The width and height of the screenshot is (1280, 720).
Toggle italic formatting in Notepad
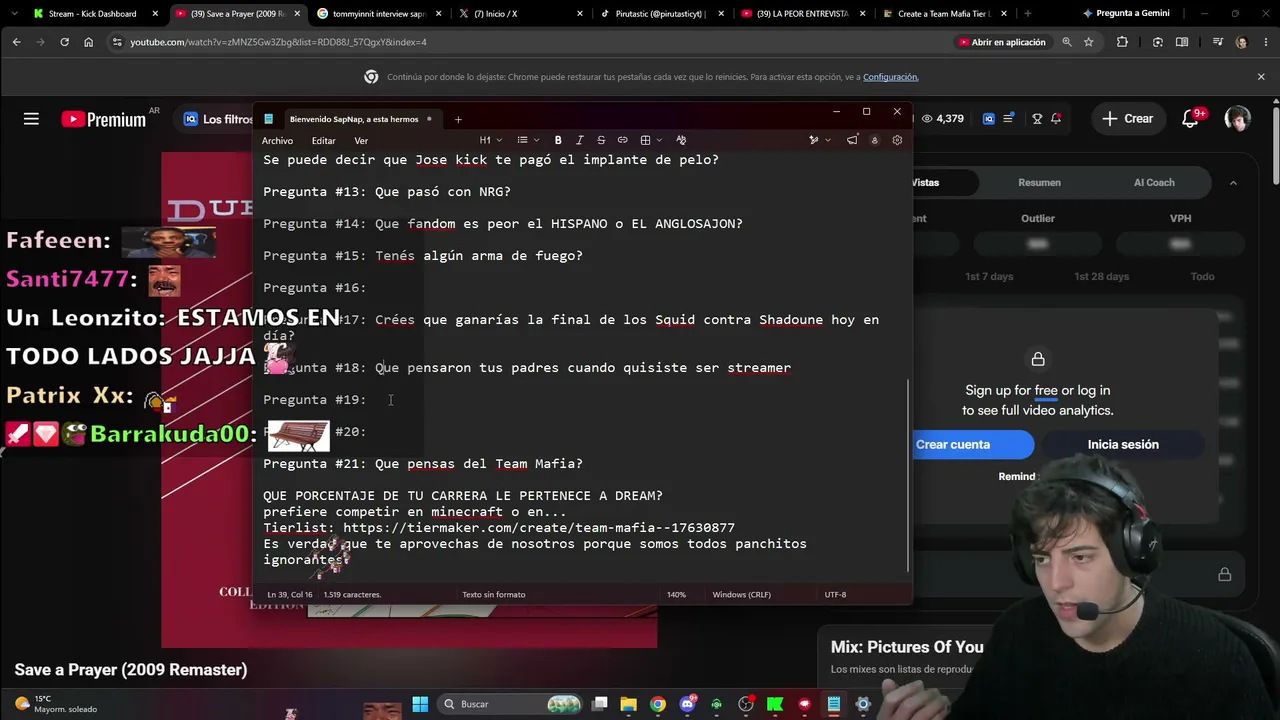(579, 140)
